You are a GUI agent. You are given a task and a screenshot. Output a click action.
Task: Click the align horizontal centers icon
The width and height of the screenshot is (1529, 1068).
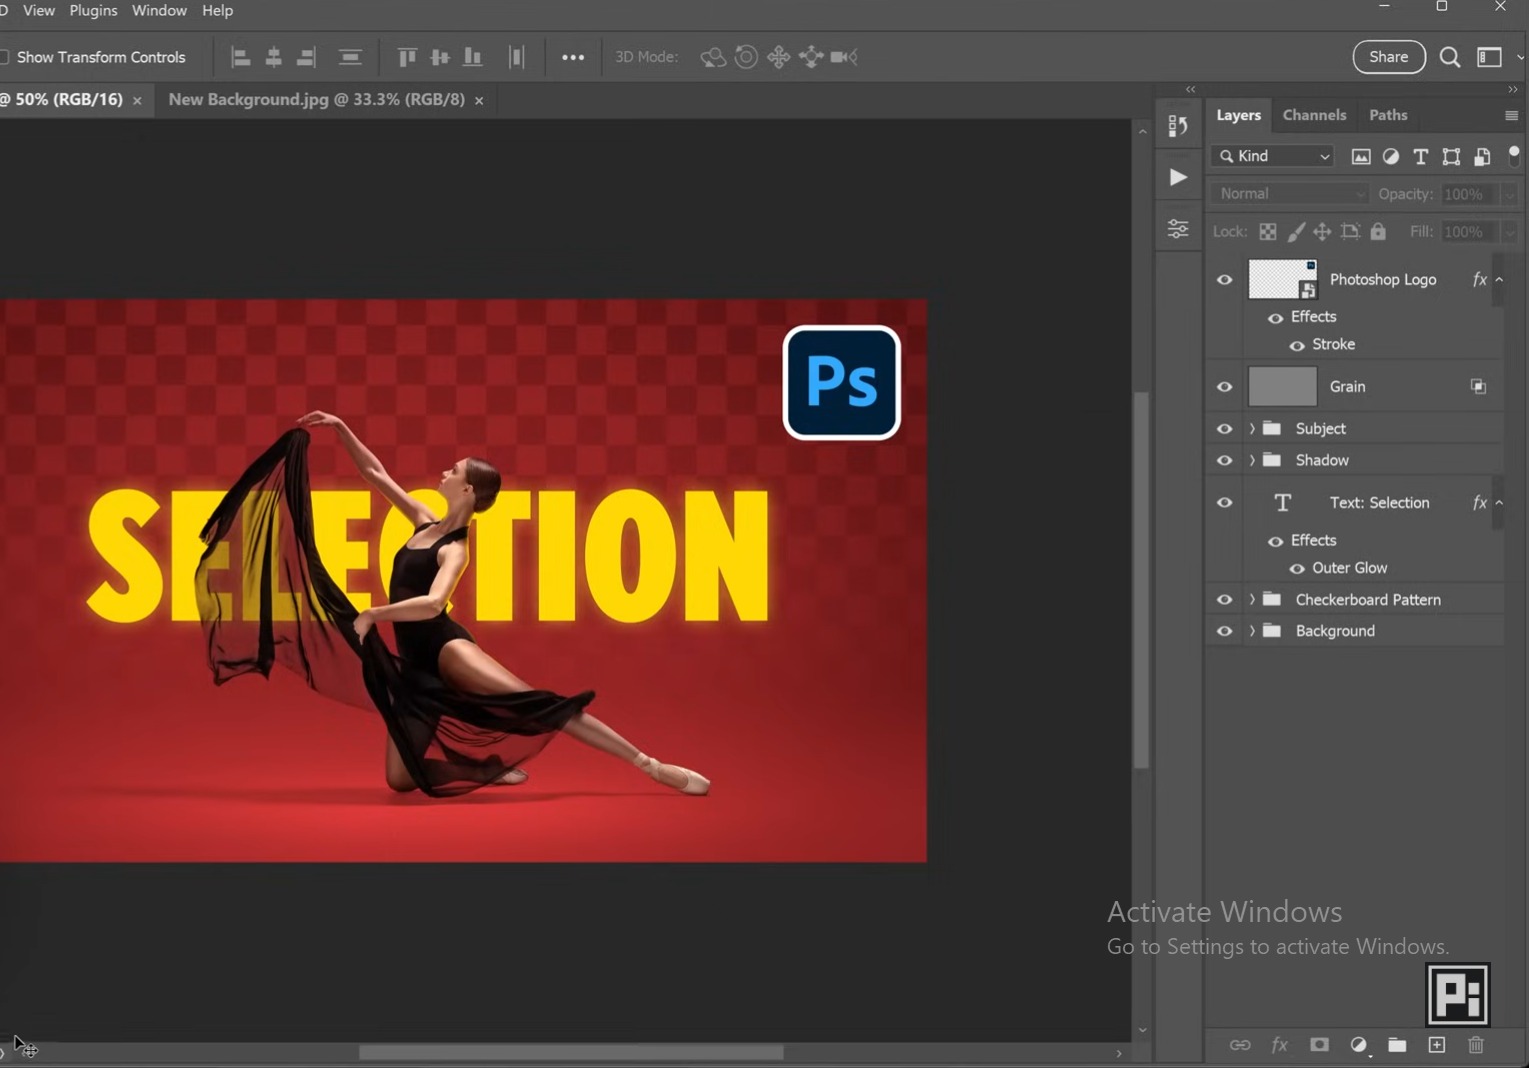[x=273, y=57]
